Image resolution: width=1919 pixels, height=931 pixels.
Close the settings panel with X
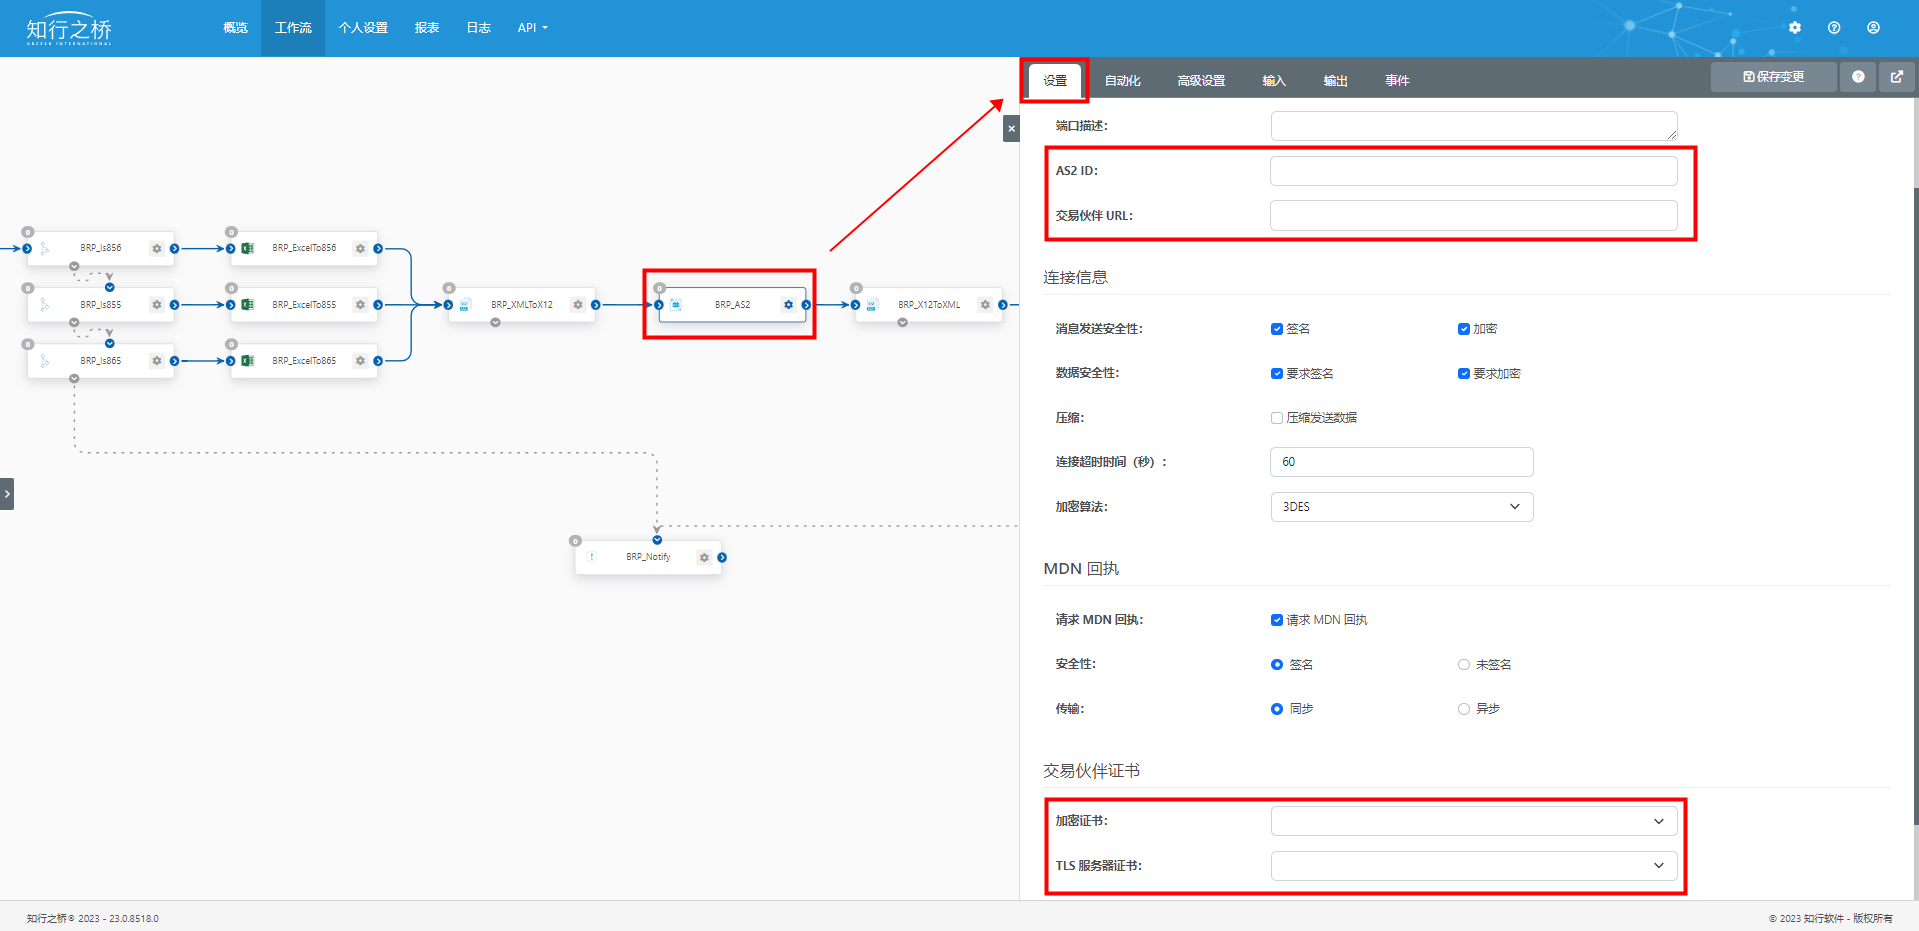tap(1011, 129)
